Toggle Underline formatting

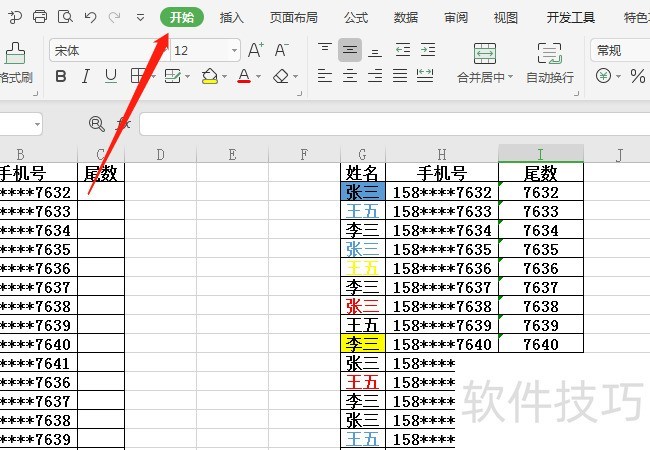[111, 76]
